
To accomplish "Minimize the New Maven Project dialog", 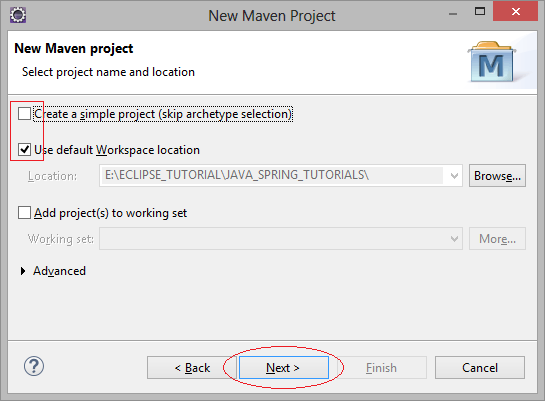I will coord(453,14).
